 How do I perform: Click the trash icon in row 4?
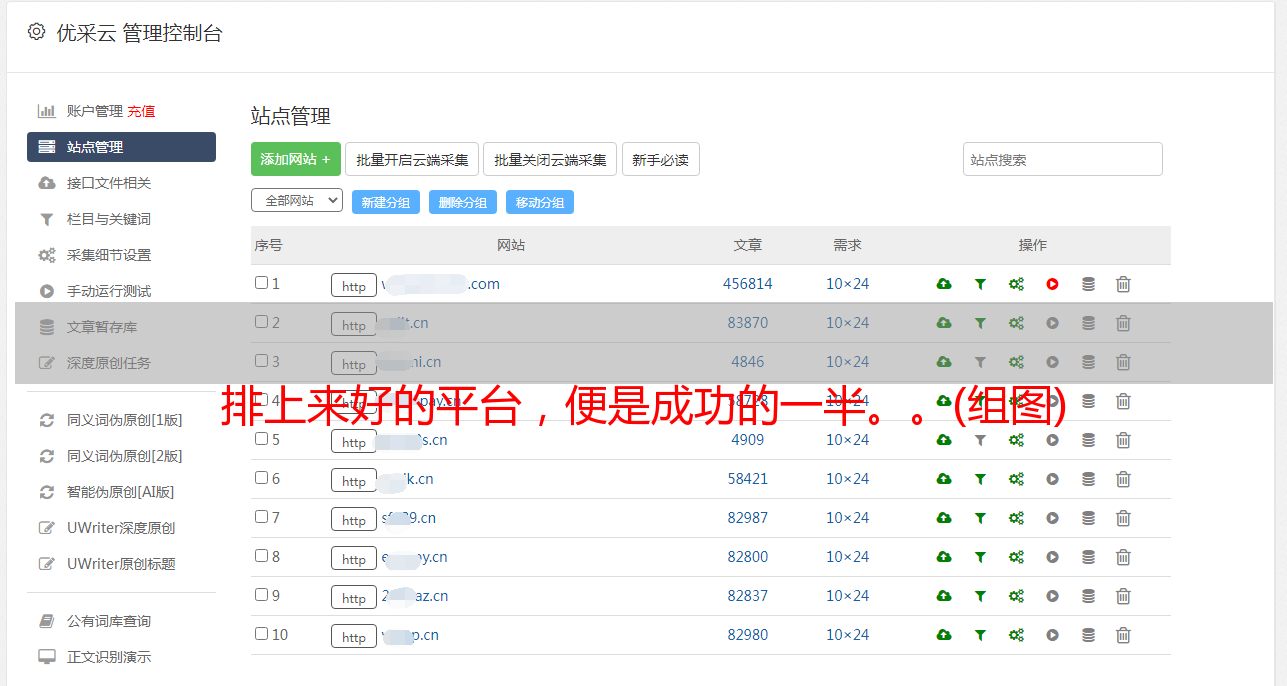pos(1123,401)
